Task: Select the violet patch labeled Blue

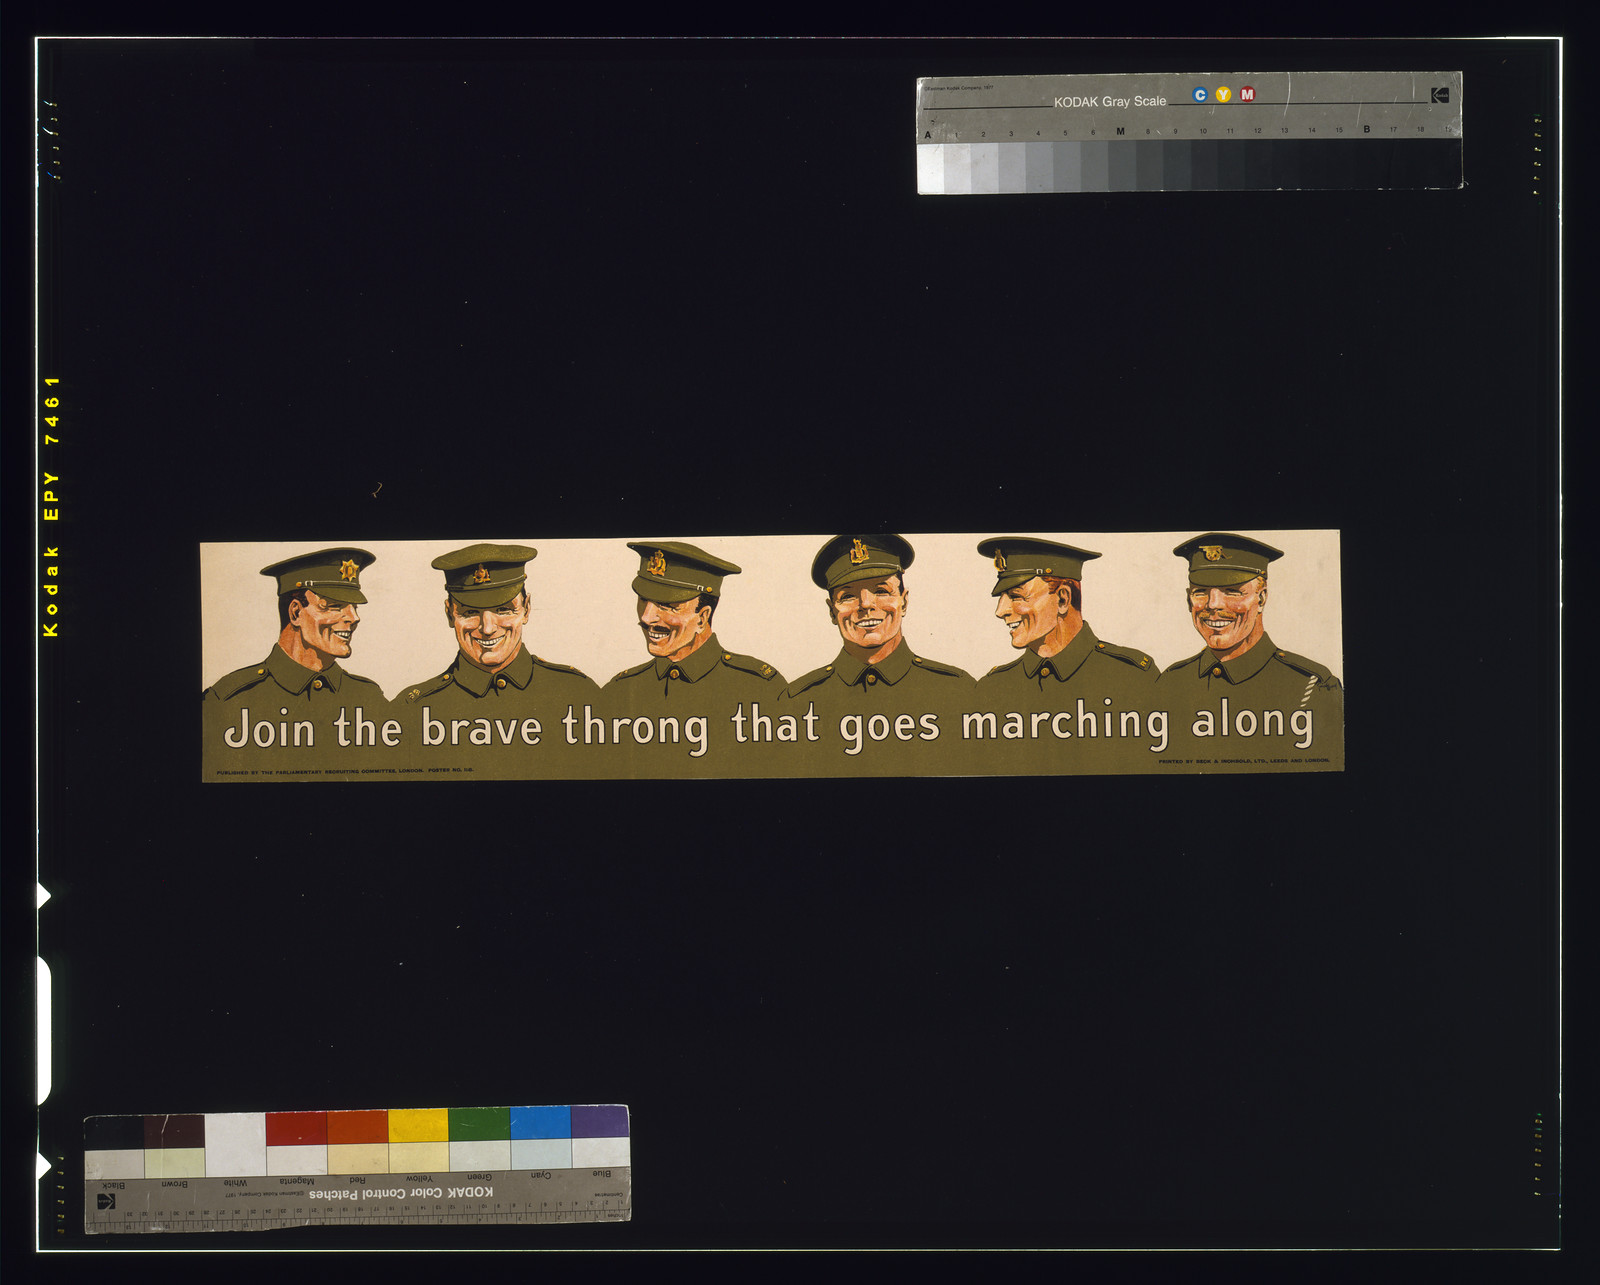Action: click(x=600, y=1122)
